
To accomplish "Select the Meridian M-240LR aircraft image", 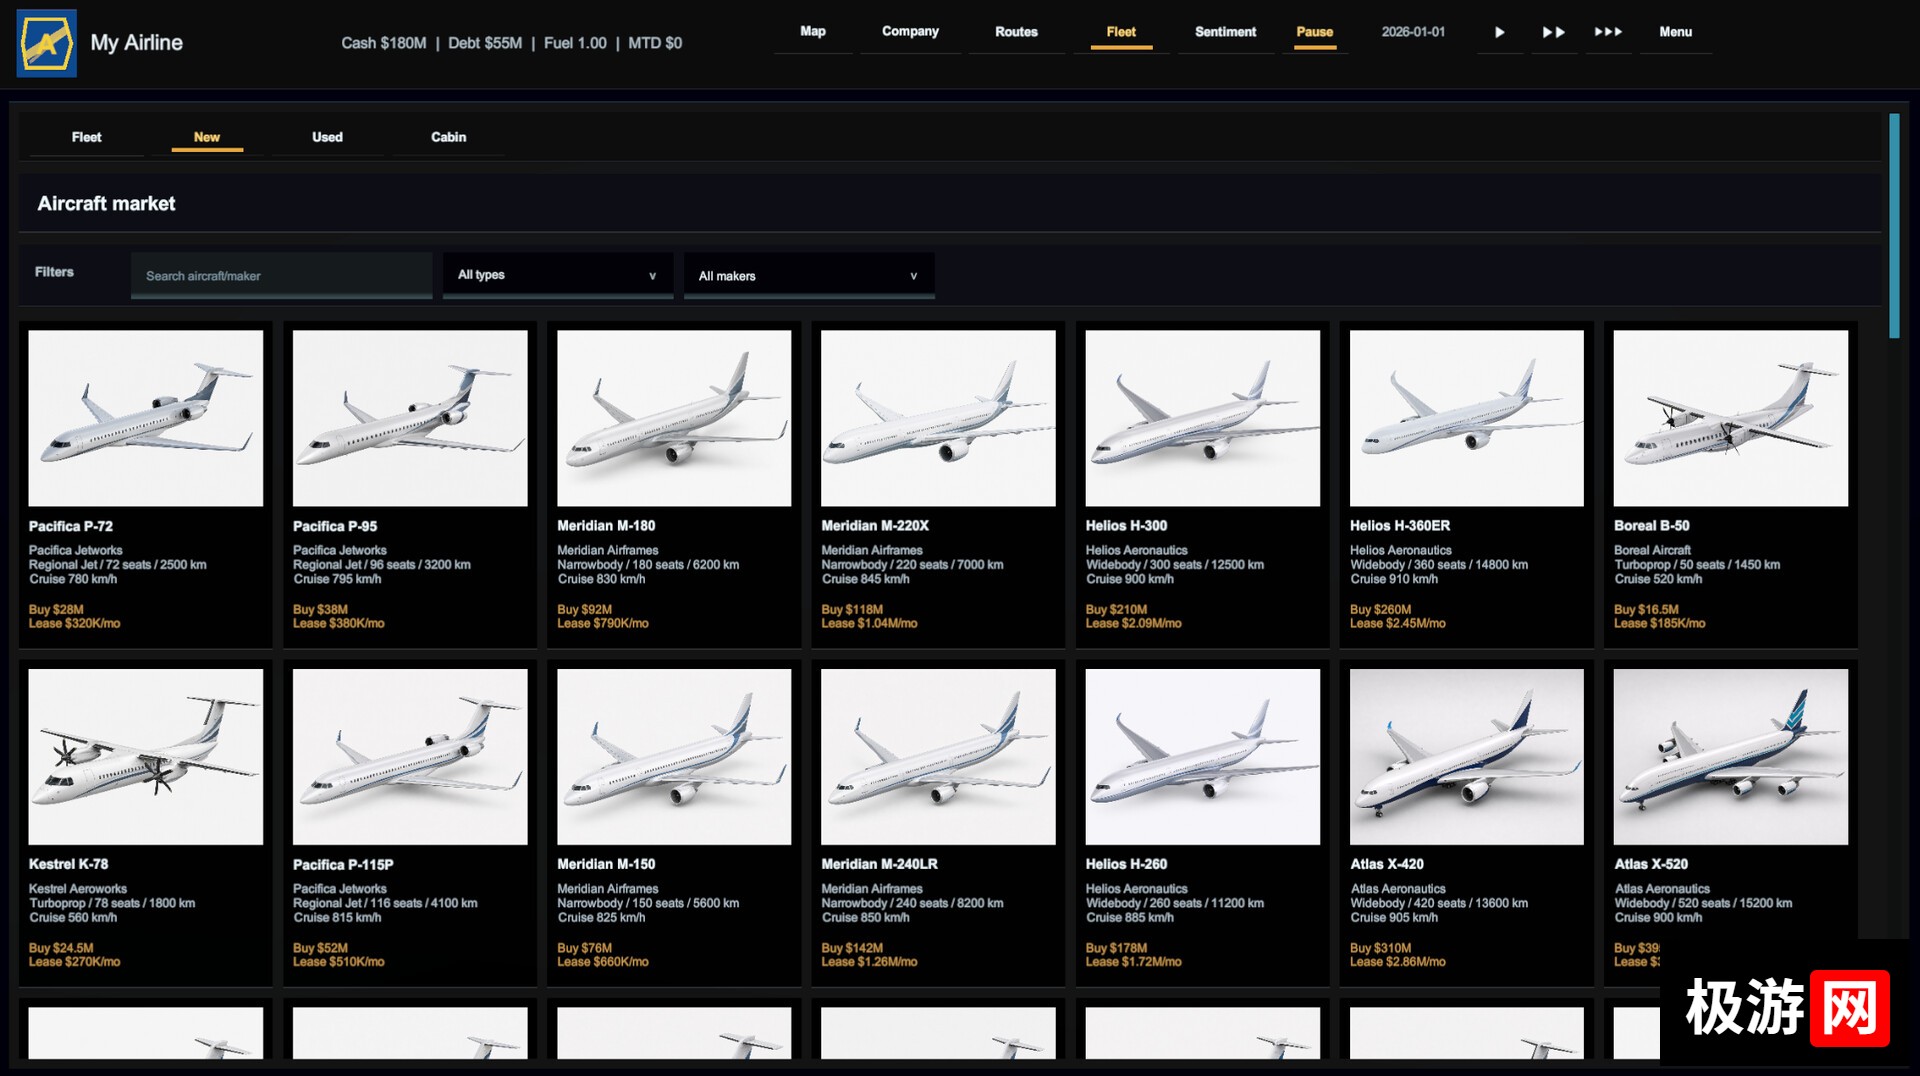I will pos(938,757).
